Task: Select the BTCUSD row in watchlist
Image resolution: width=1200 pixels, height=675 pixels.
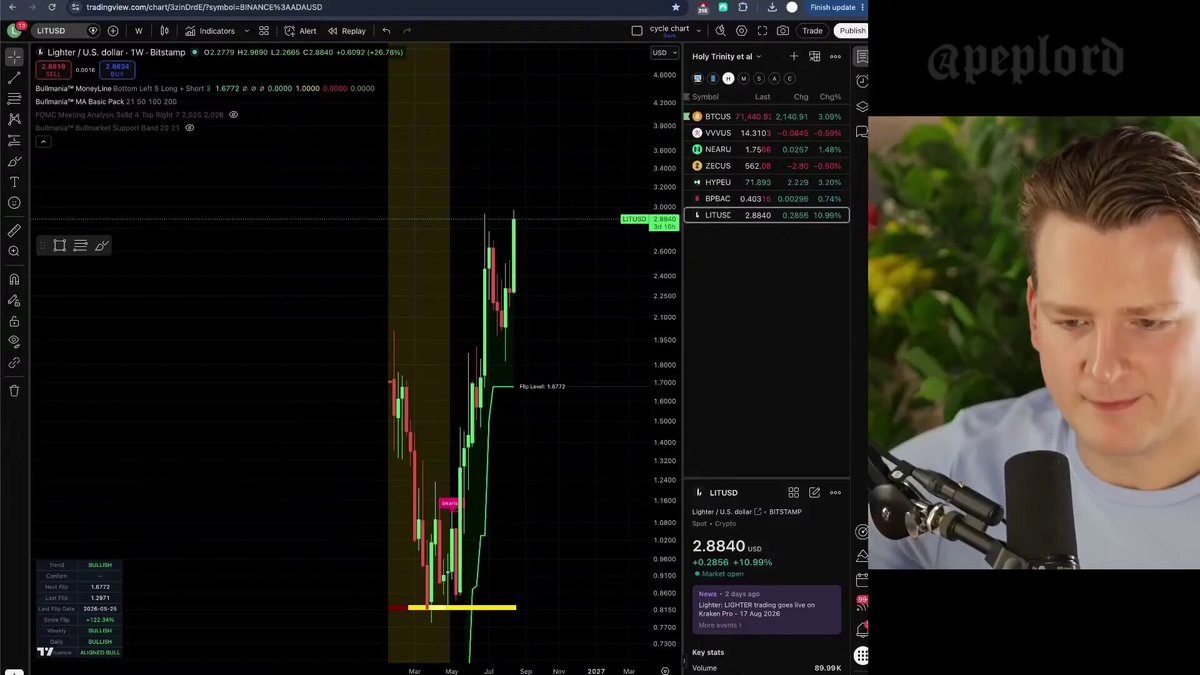Action: (x=766, y=116)
